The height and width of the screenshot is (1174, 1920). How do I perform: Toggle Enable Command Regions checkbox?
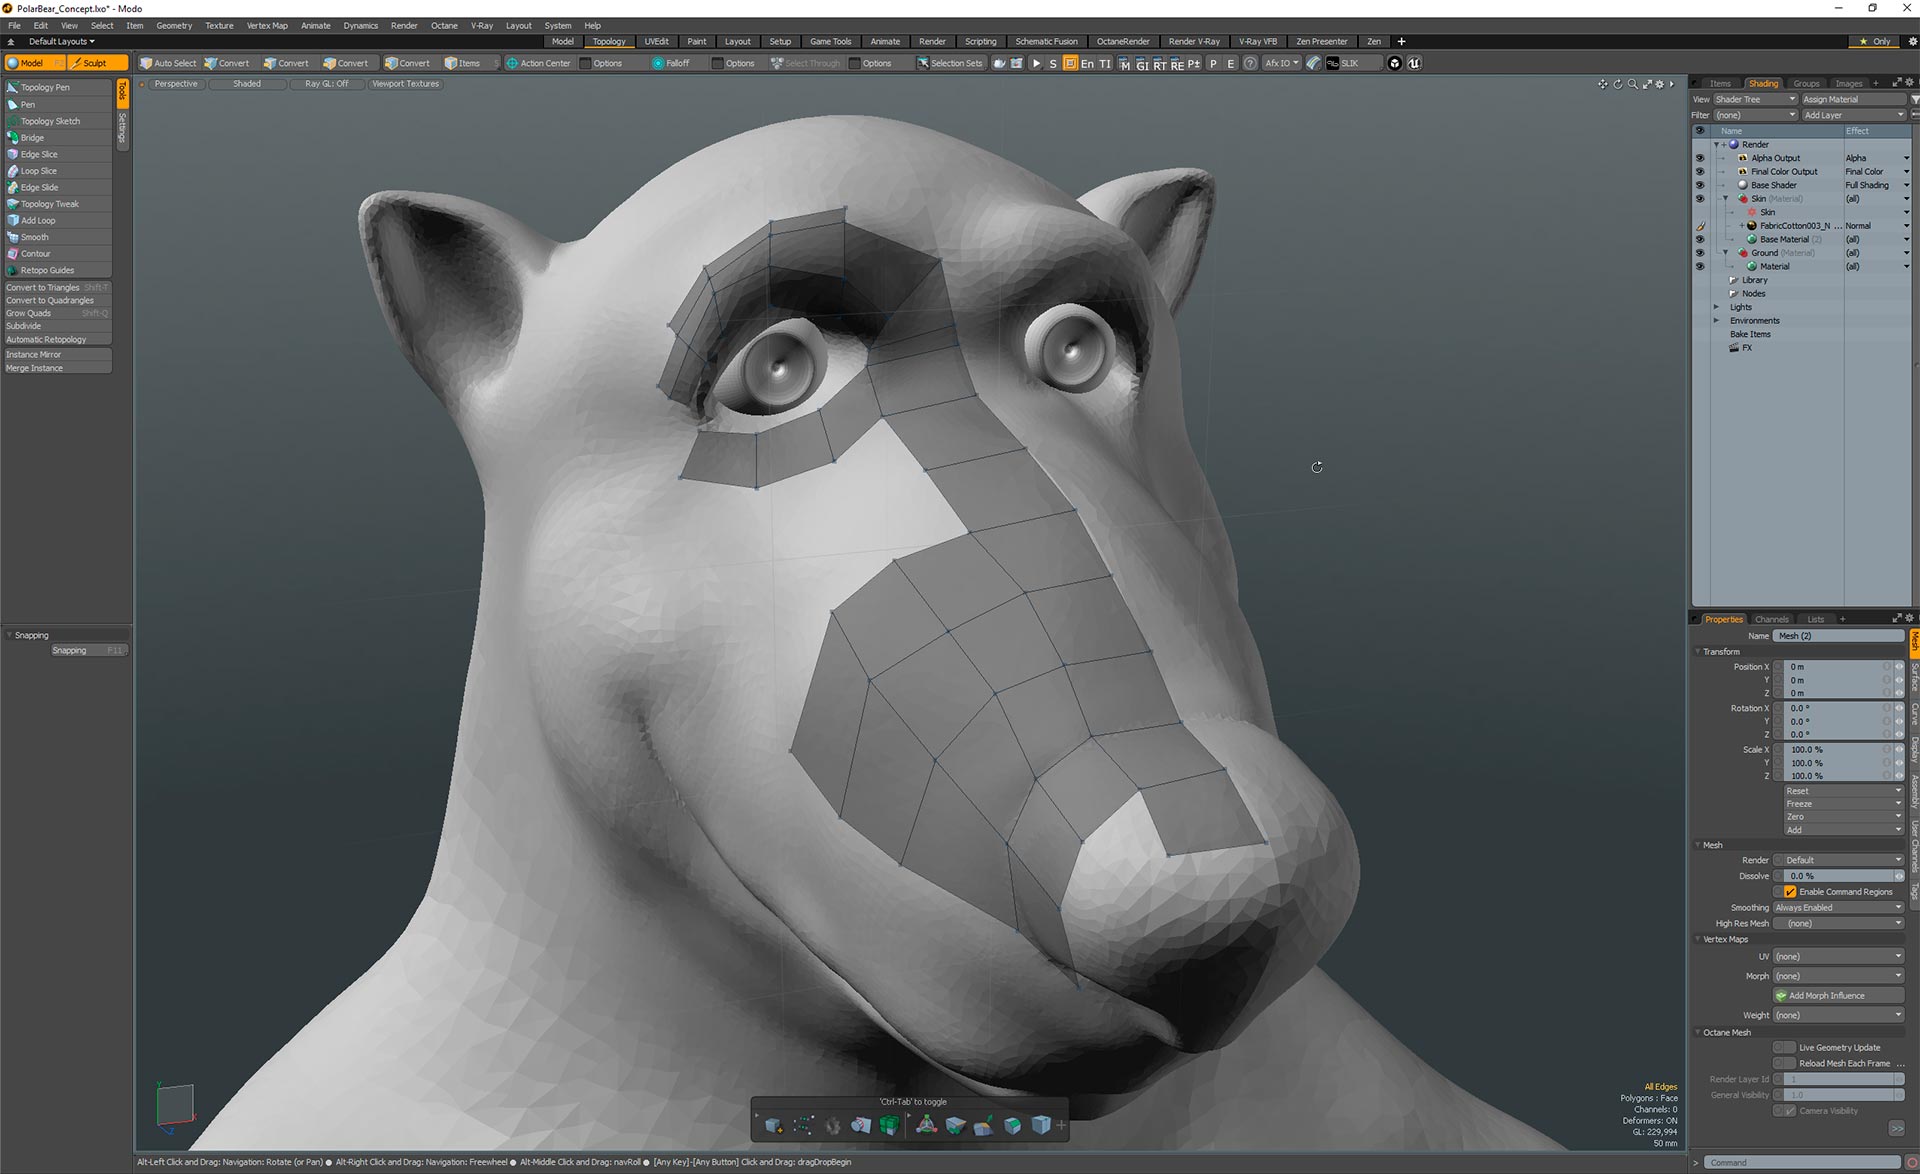click(x=1790, y=892)
